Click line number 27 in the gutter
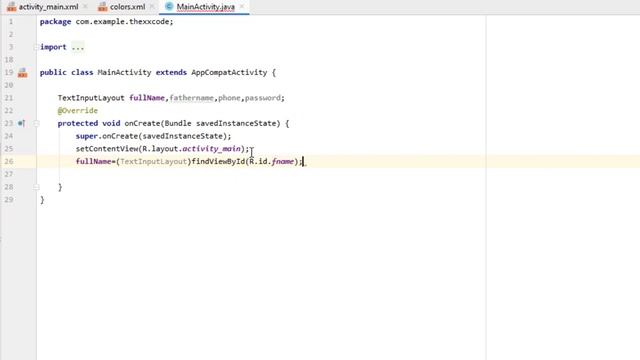Screen dimensions: 640x360 pos(9,174)
